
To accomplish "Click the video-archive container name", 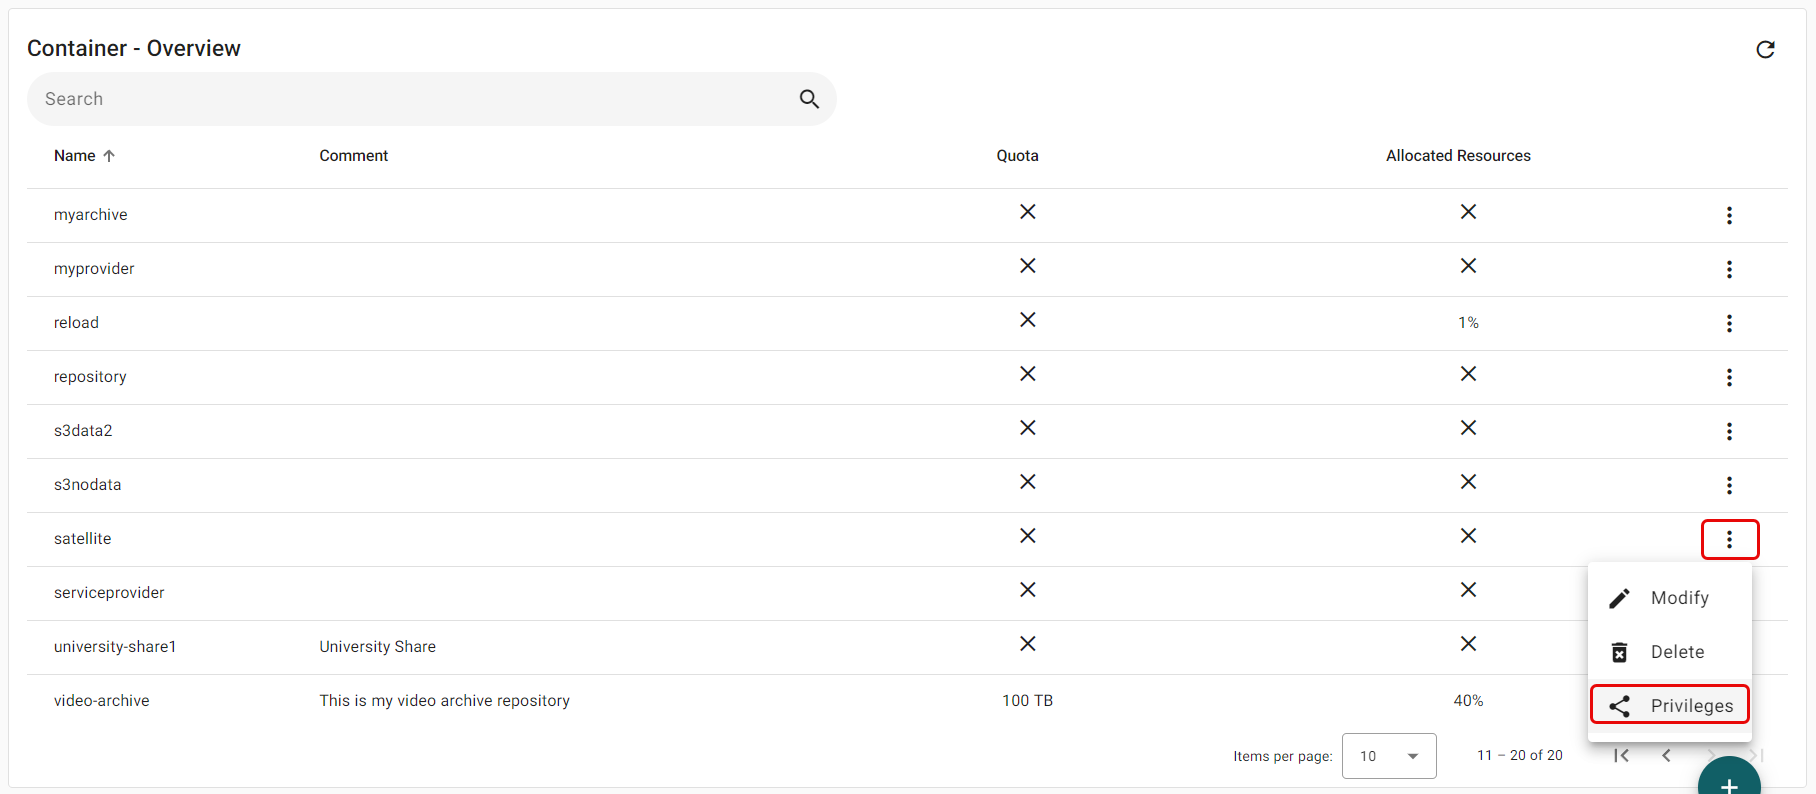I will pos(102,701).
